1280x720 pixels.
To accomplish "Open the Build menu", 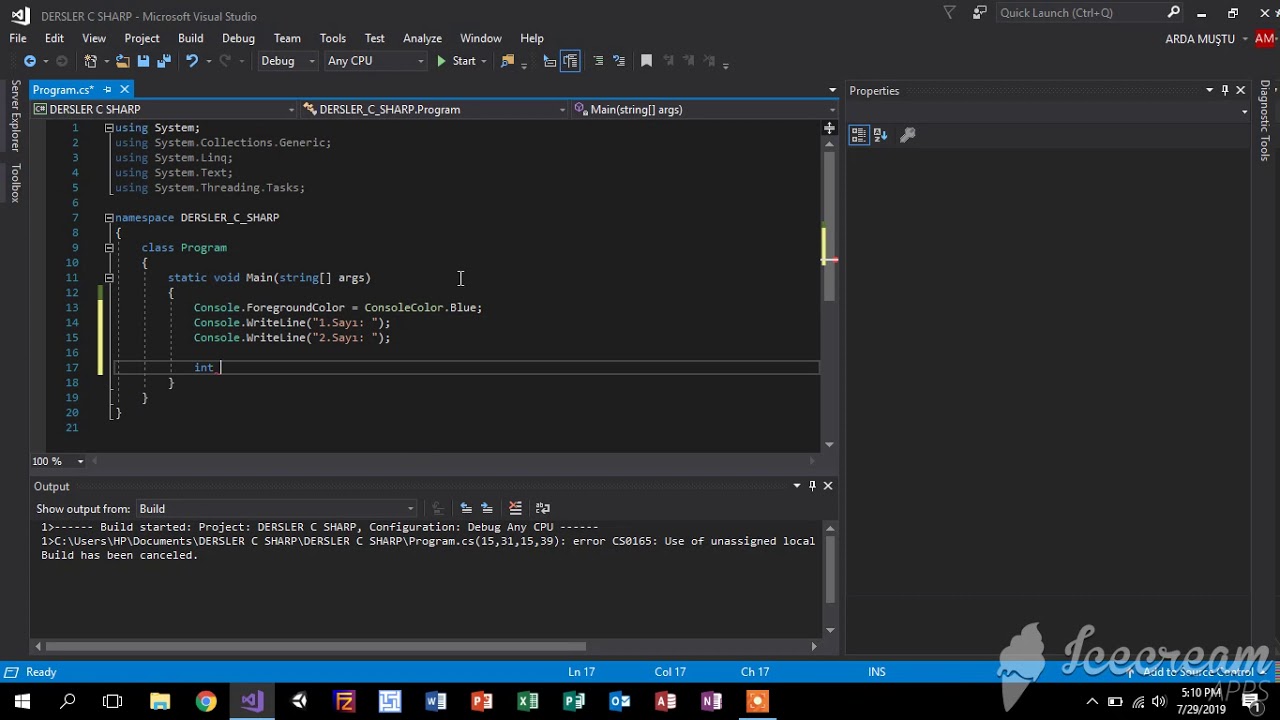I will click(x=190, y=38).
